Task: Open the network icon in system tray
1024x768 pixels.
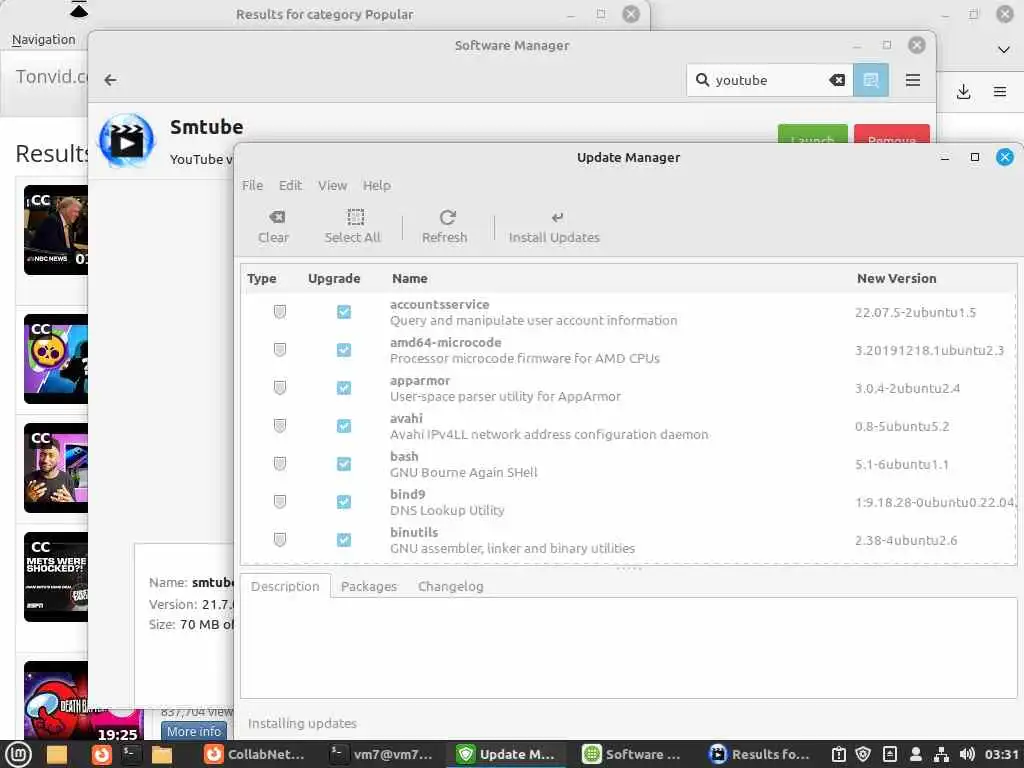Action: tap(941, 754)
